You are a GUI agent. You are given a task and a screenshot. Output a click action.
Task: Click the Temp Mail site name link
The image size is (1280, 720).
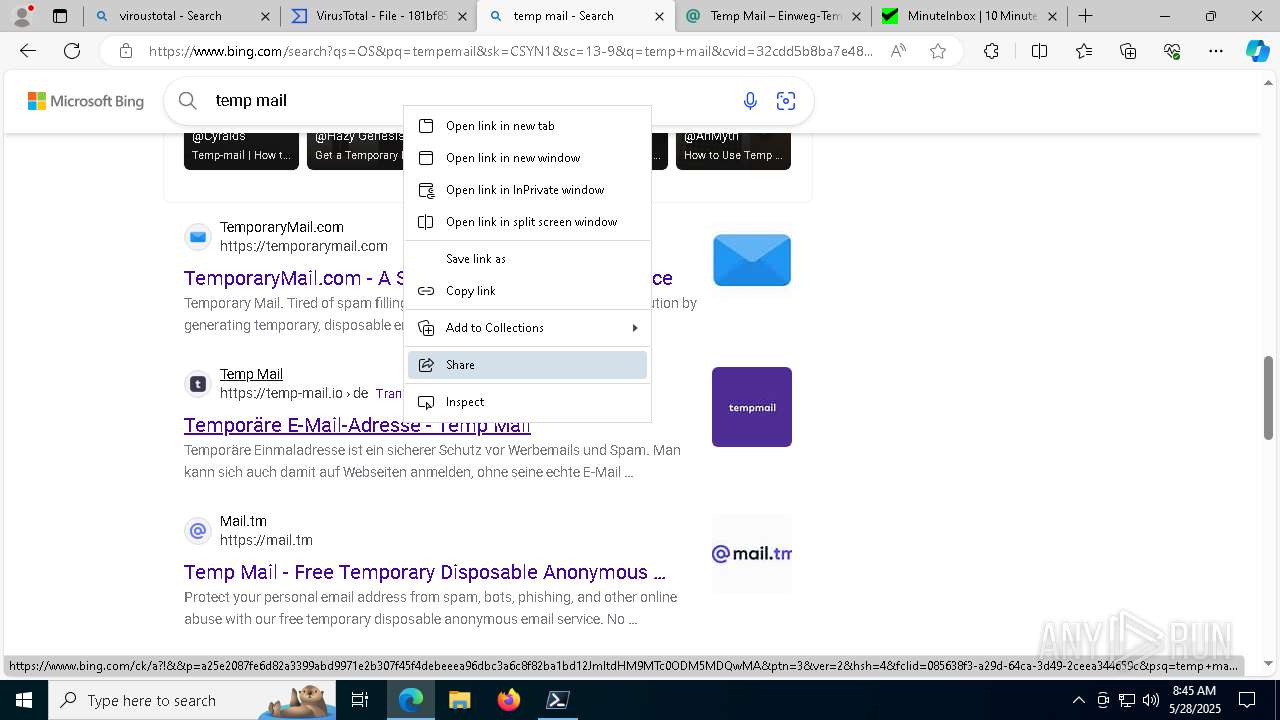point(251,374)
